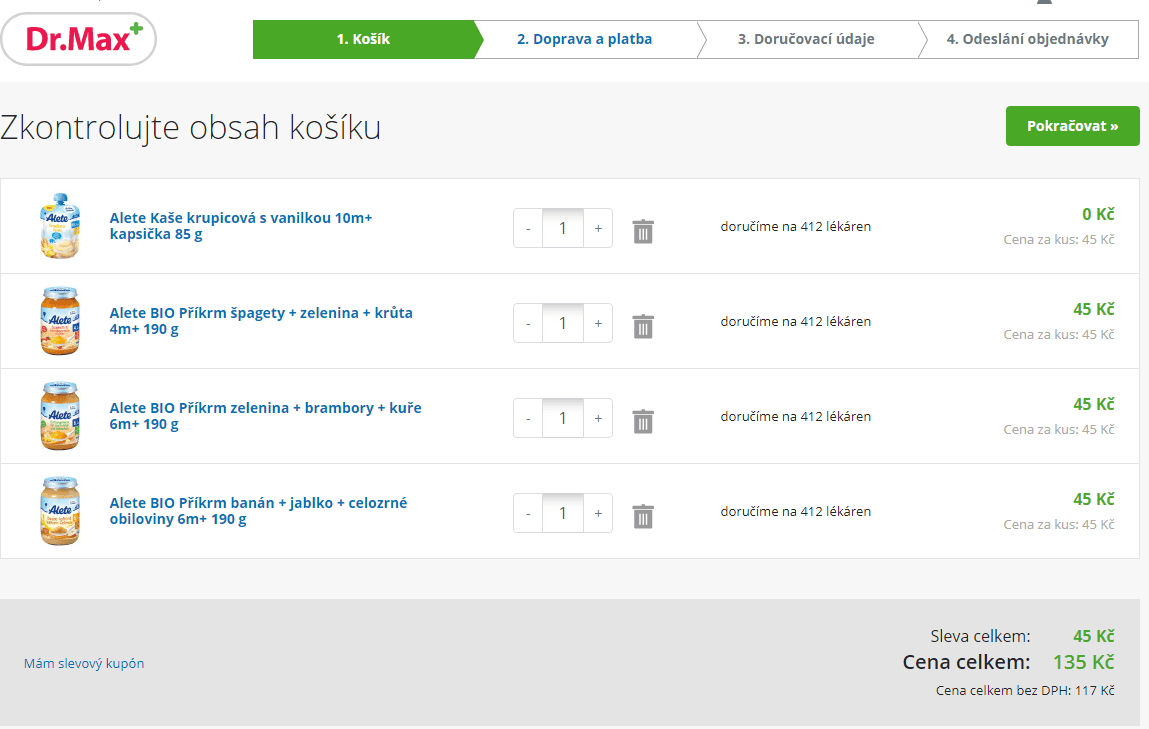
Task: Decrease quantity of špagety + zelenina + krůta
Action: [x=528, y=323]
